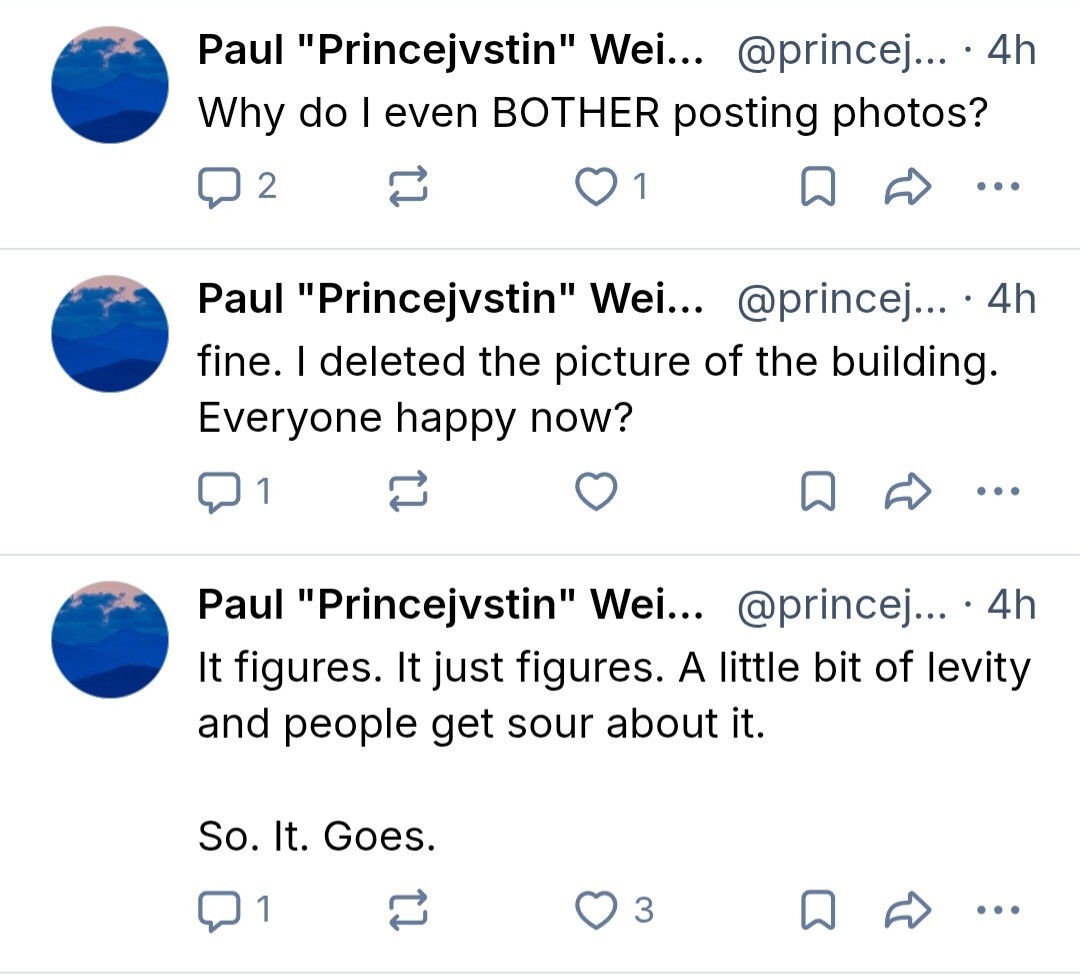1080x976 pixels.
Task: Bookmark the "deleted the picture" post
Action: [x=818, y=491]
